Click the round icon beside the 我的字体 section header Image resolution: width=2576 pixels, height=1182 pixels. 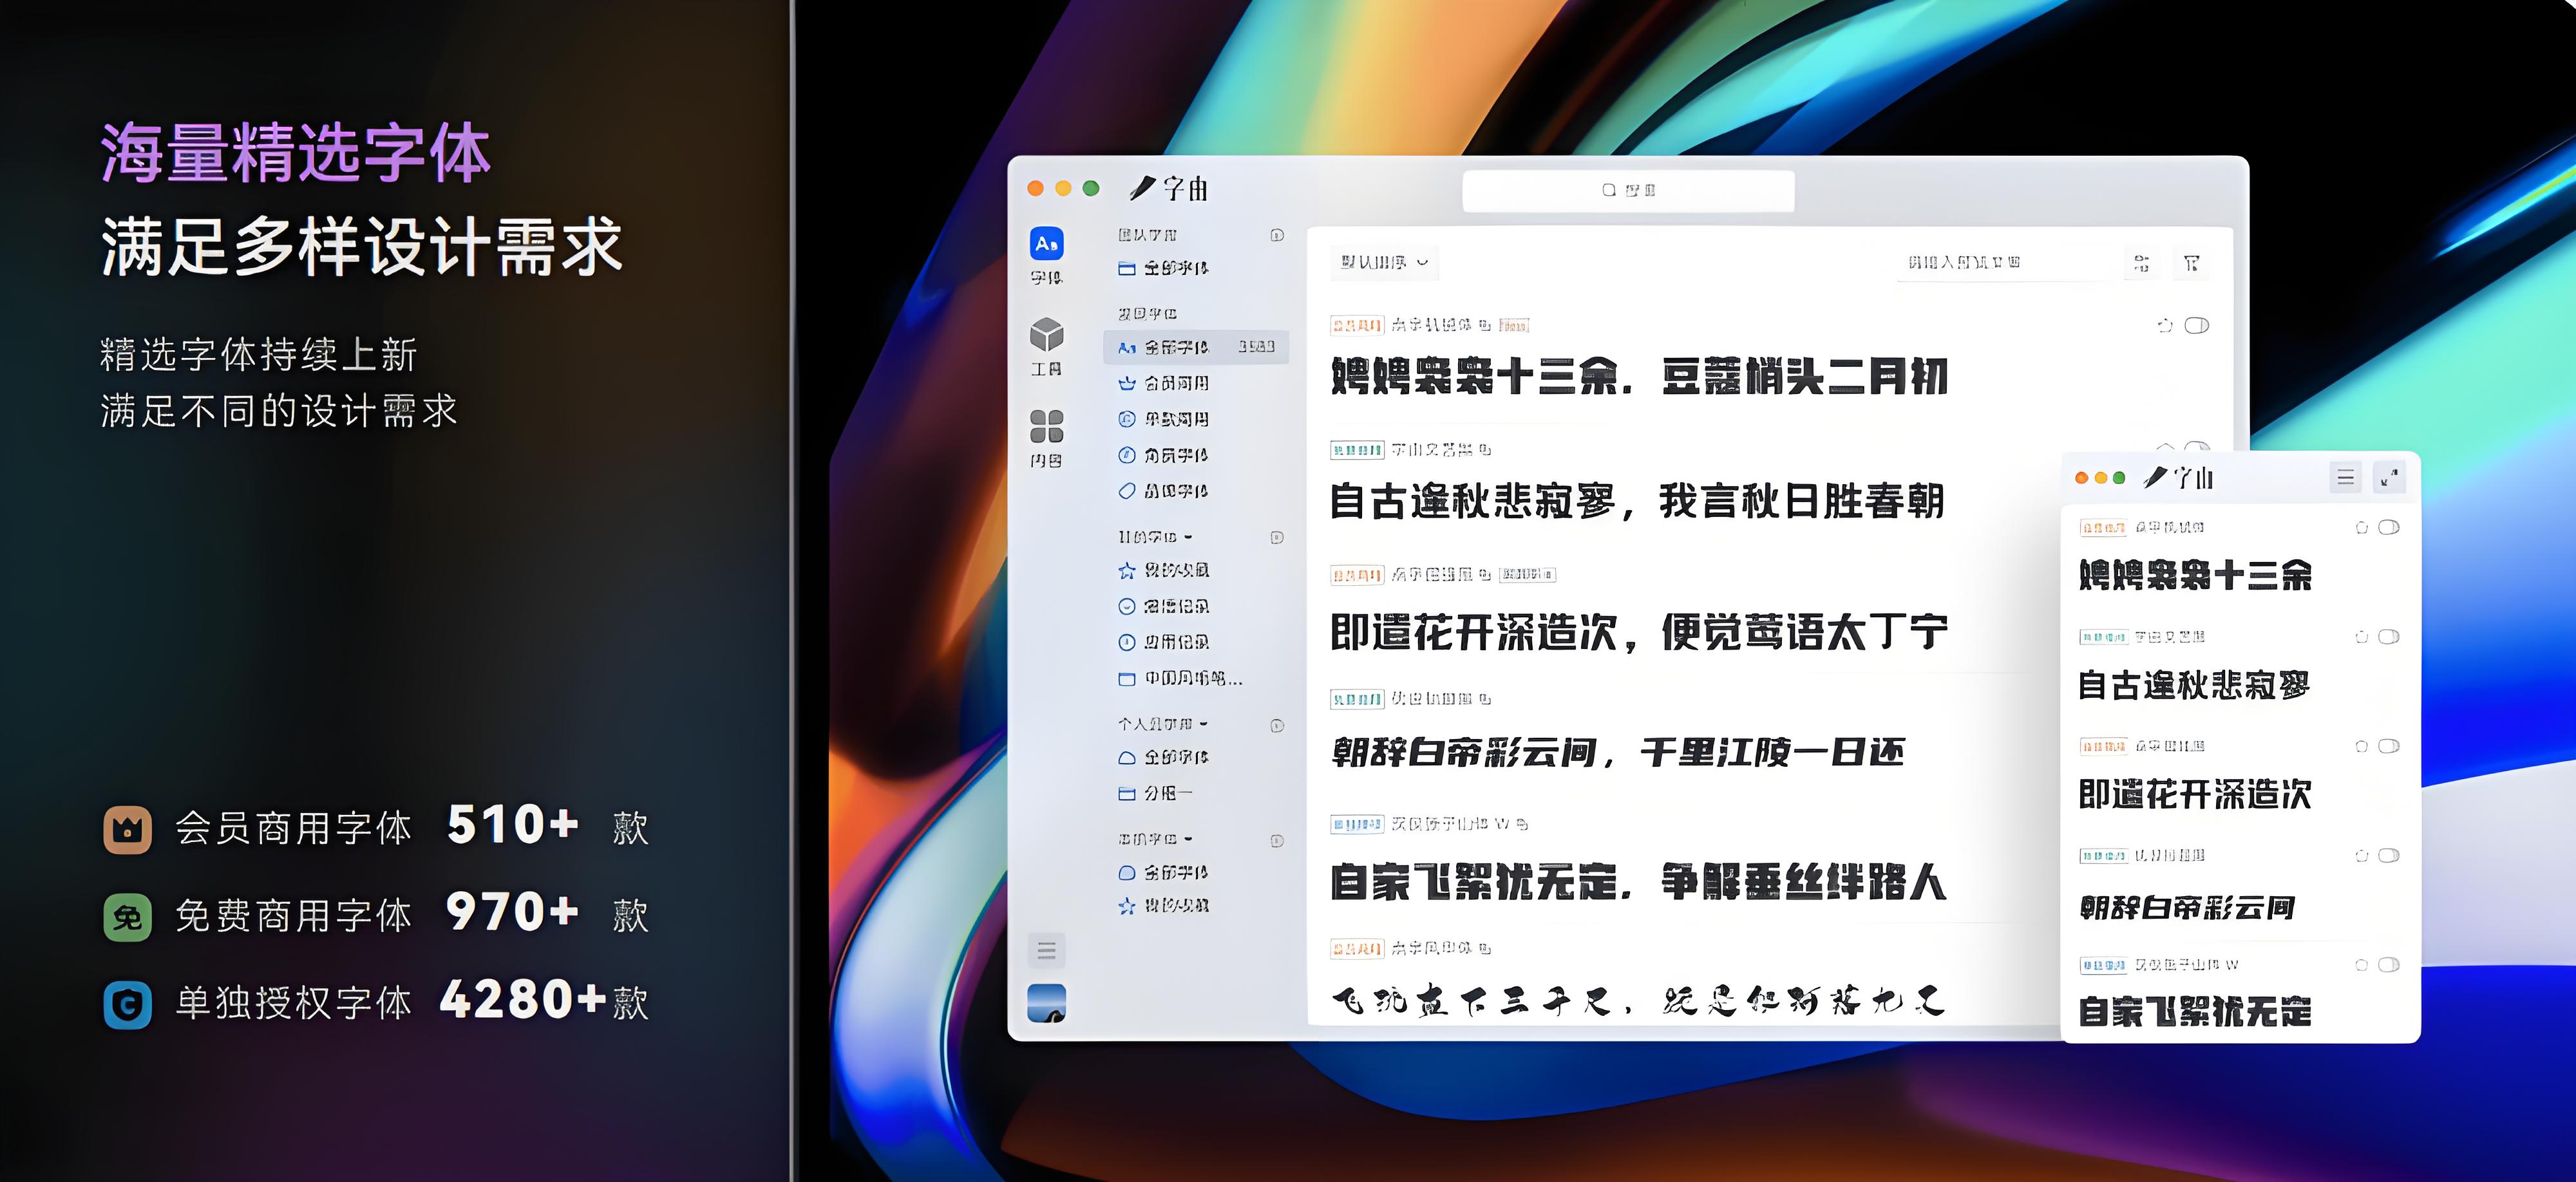tap(1277, 538)
